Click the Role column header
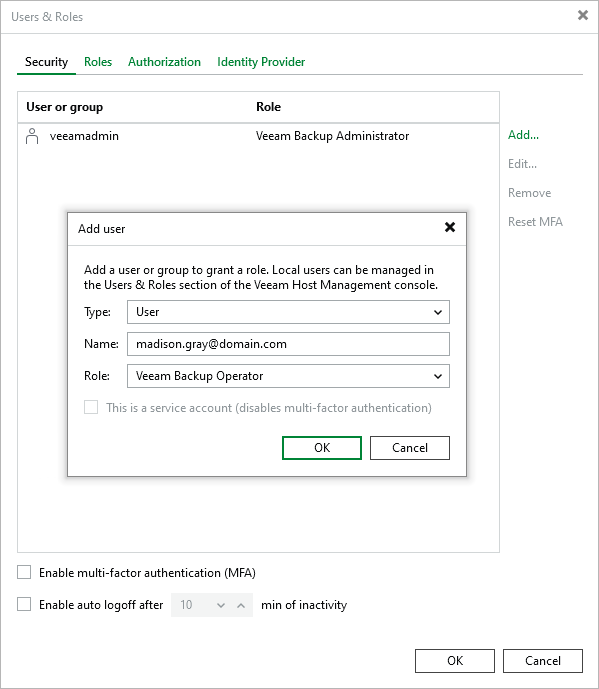 pos(269,107)
